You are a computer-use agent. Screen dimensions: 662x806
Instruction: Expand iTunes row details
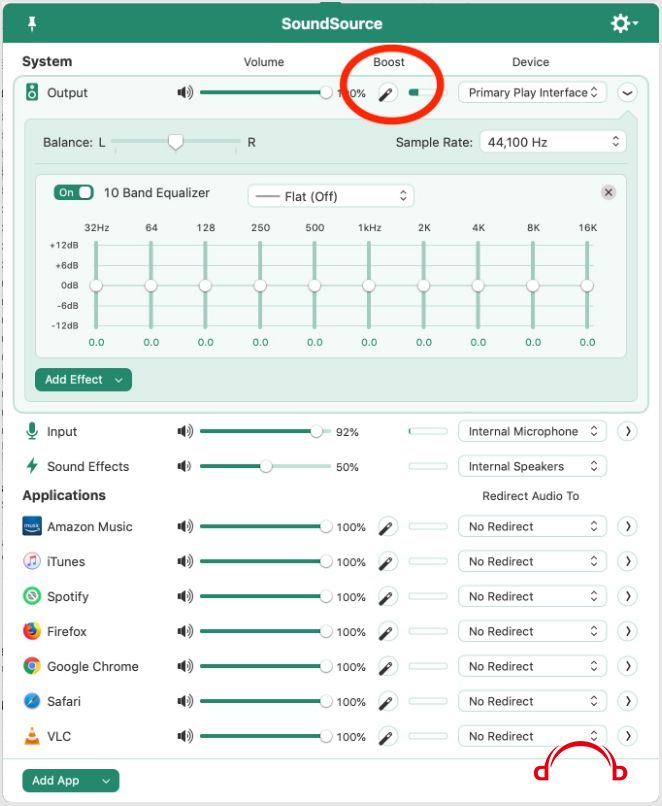[628, 561]
